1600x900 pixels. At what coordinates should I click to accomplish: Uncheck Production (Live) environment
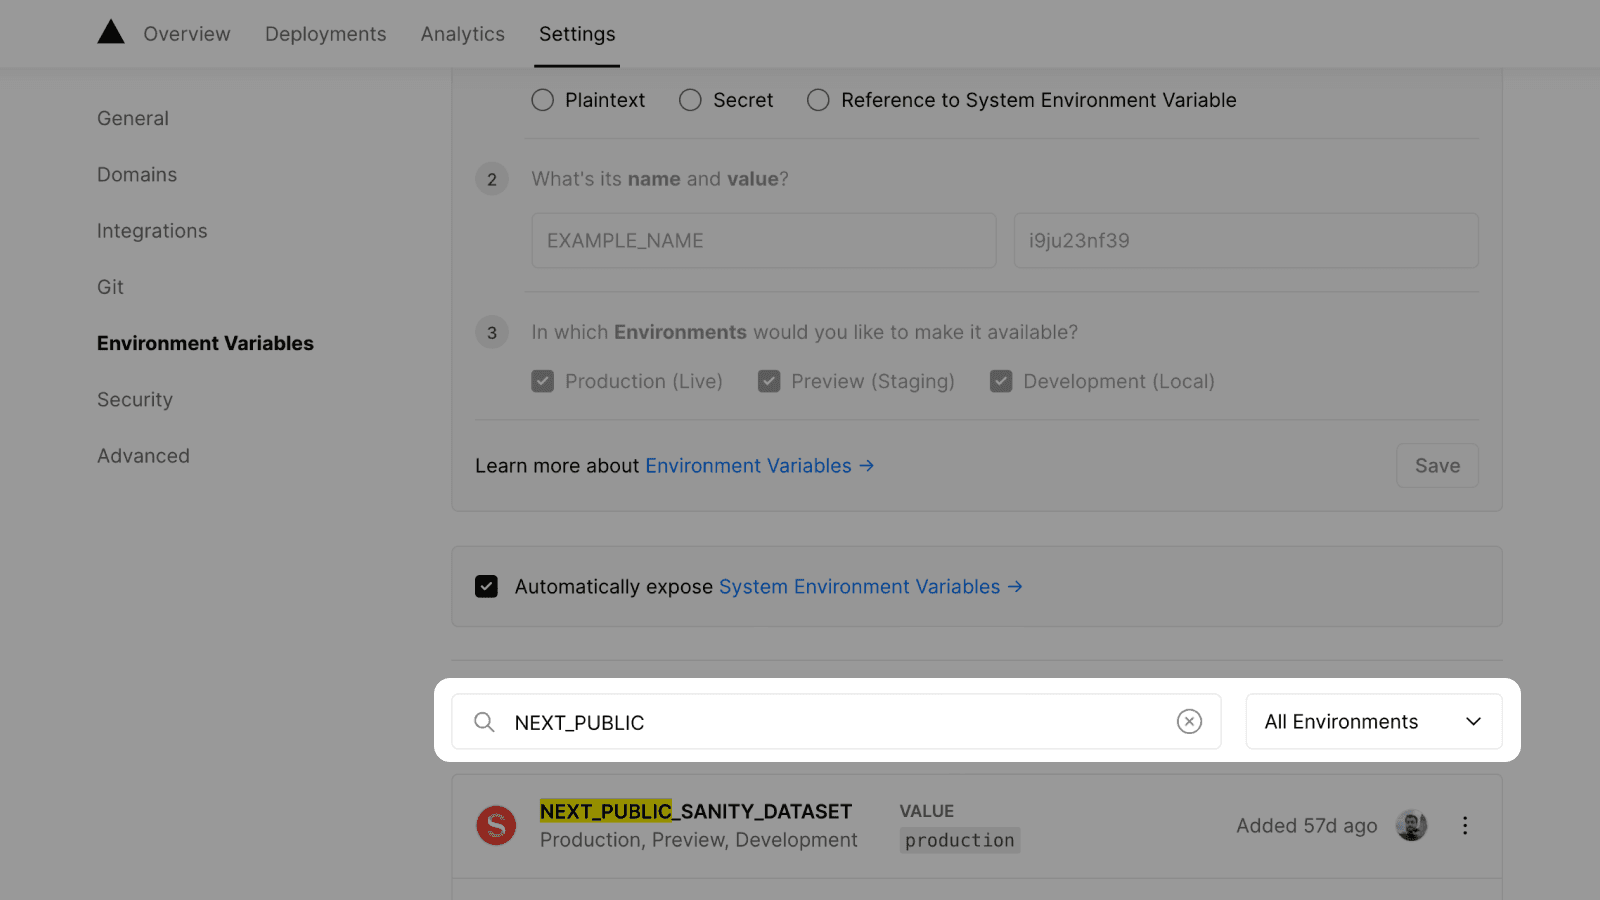[543, 382]
